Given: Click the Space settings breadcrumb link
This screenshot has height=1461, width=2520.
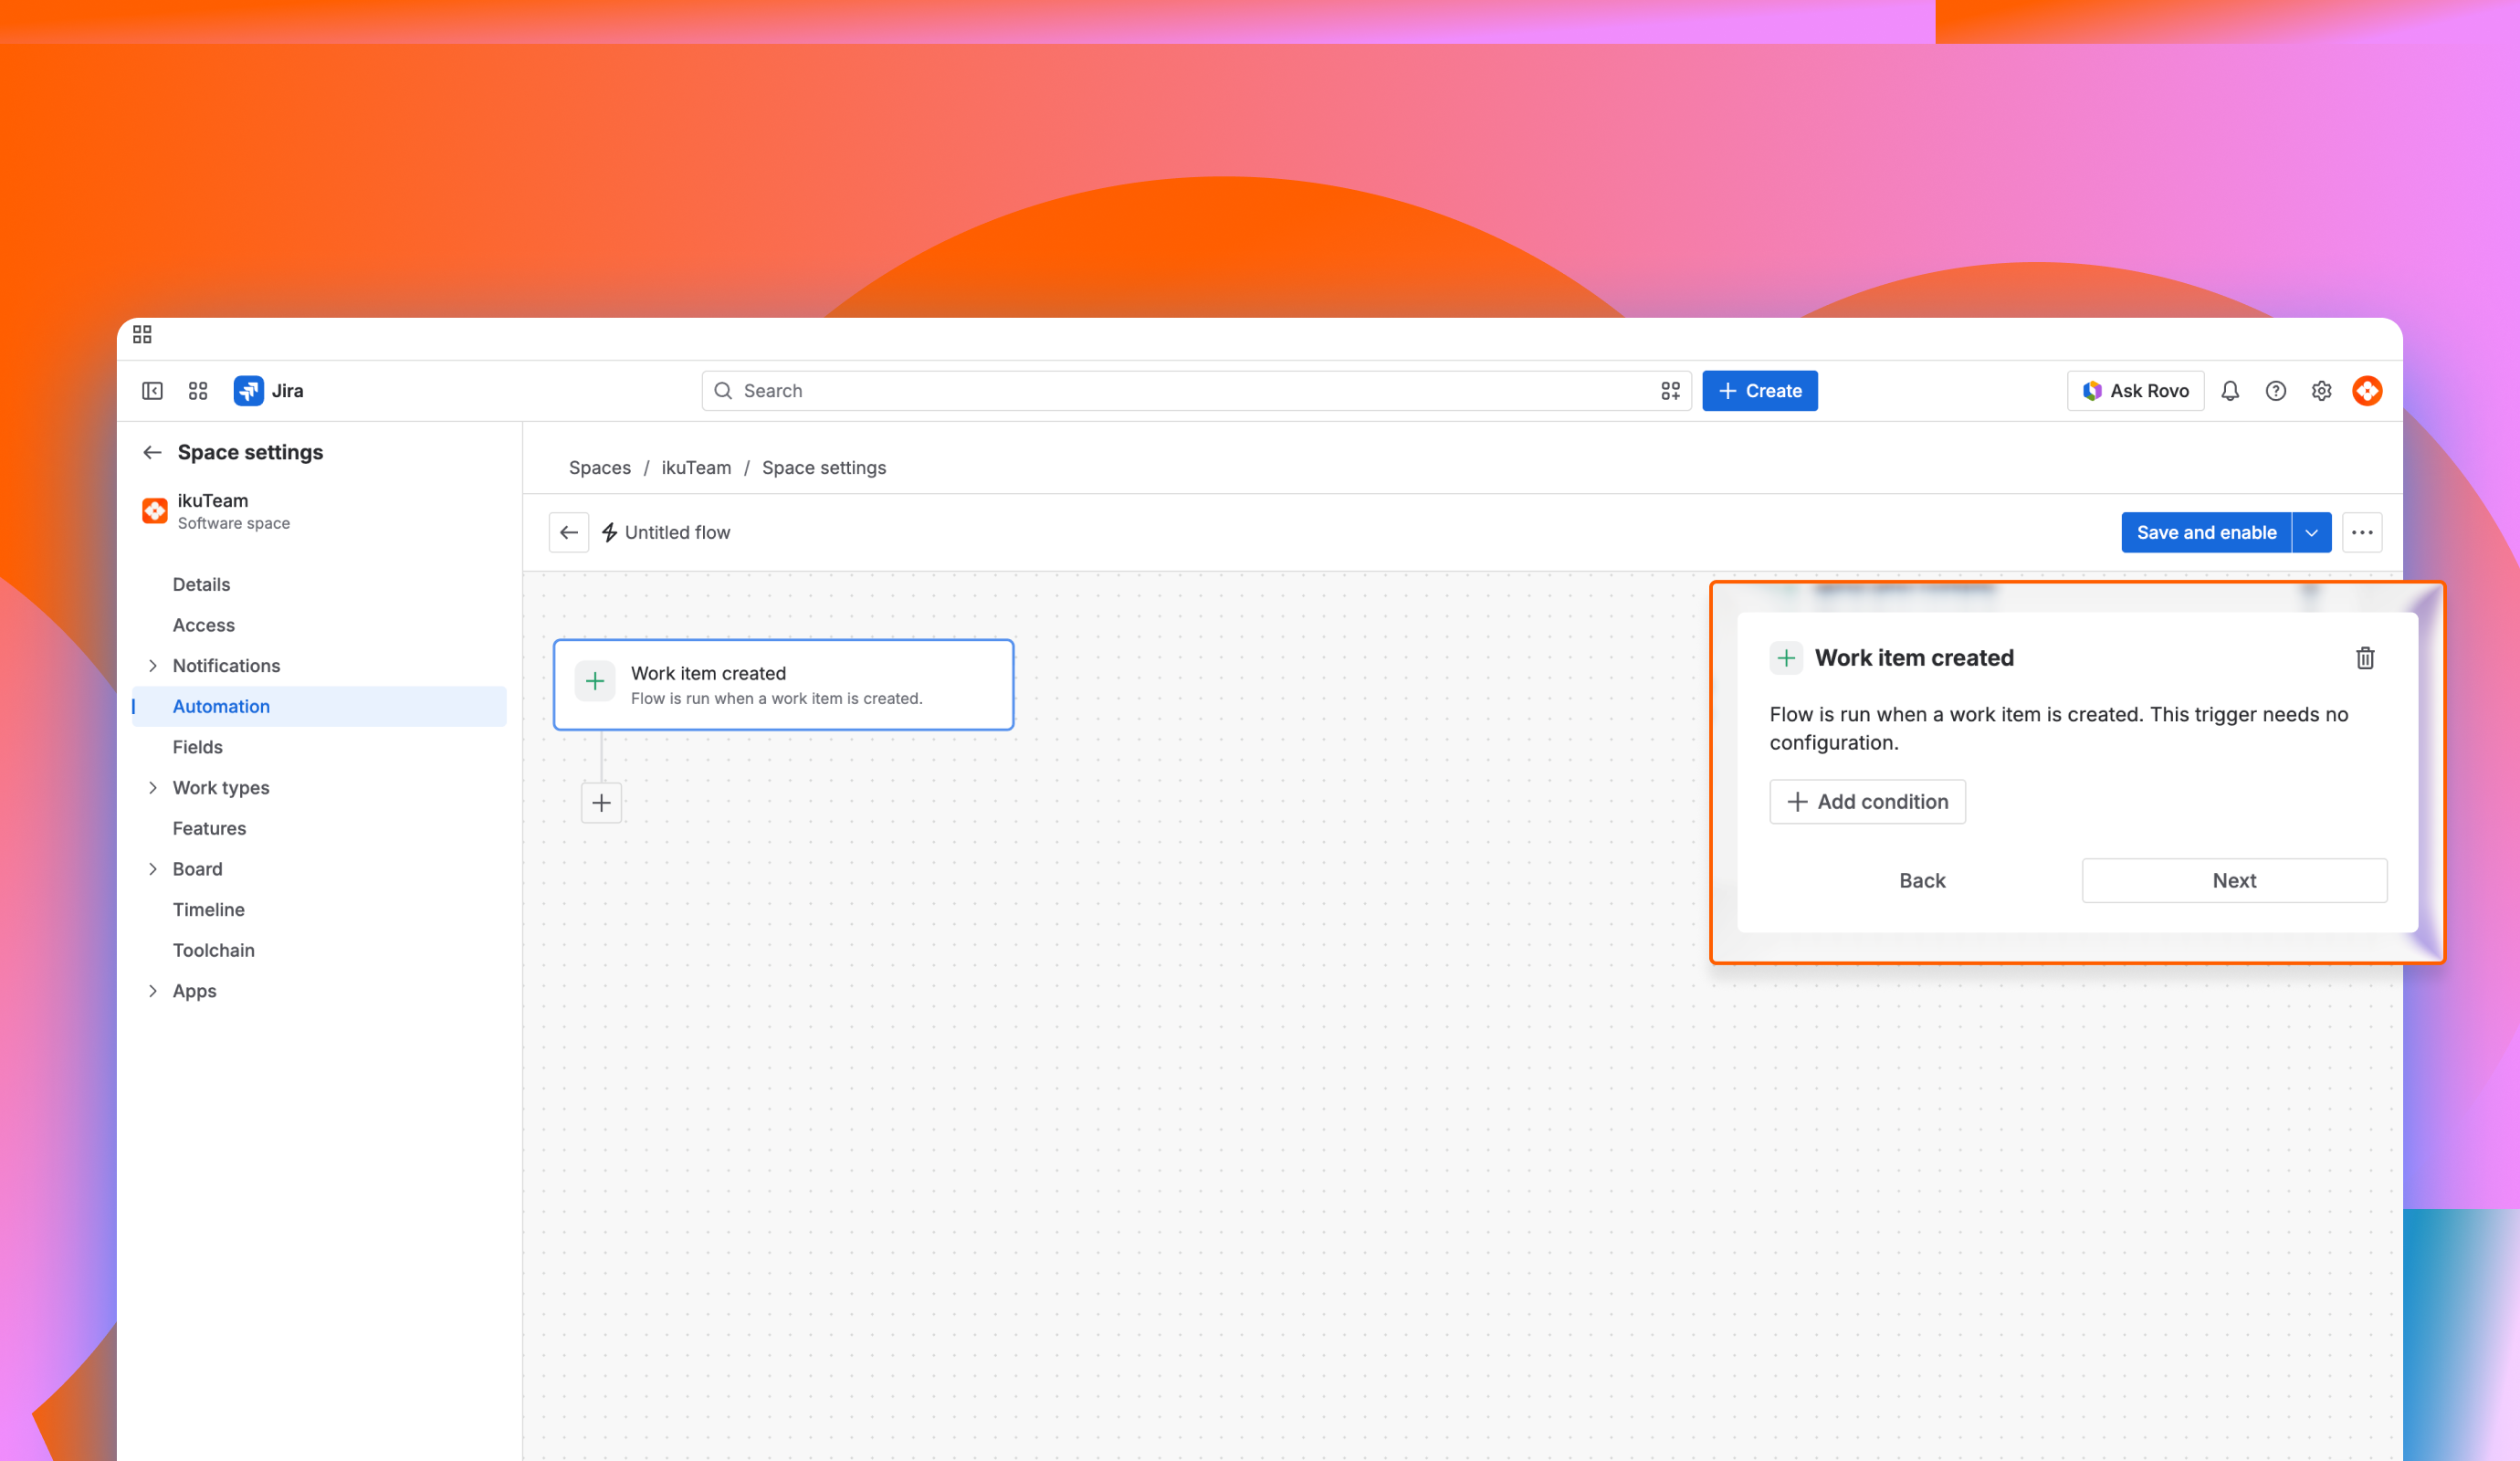Looking at the screenshot, I should pos(824,468).
